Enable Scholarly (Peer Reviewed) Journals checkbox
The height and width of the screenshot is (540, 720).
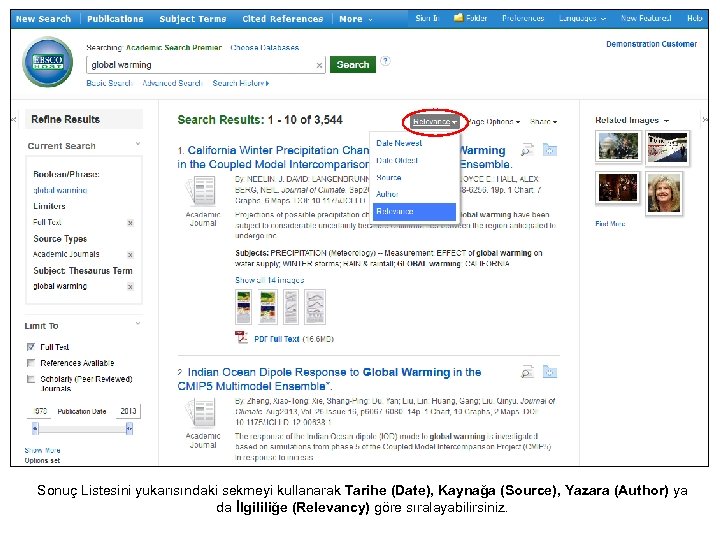click(x=31, y=379)
